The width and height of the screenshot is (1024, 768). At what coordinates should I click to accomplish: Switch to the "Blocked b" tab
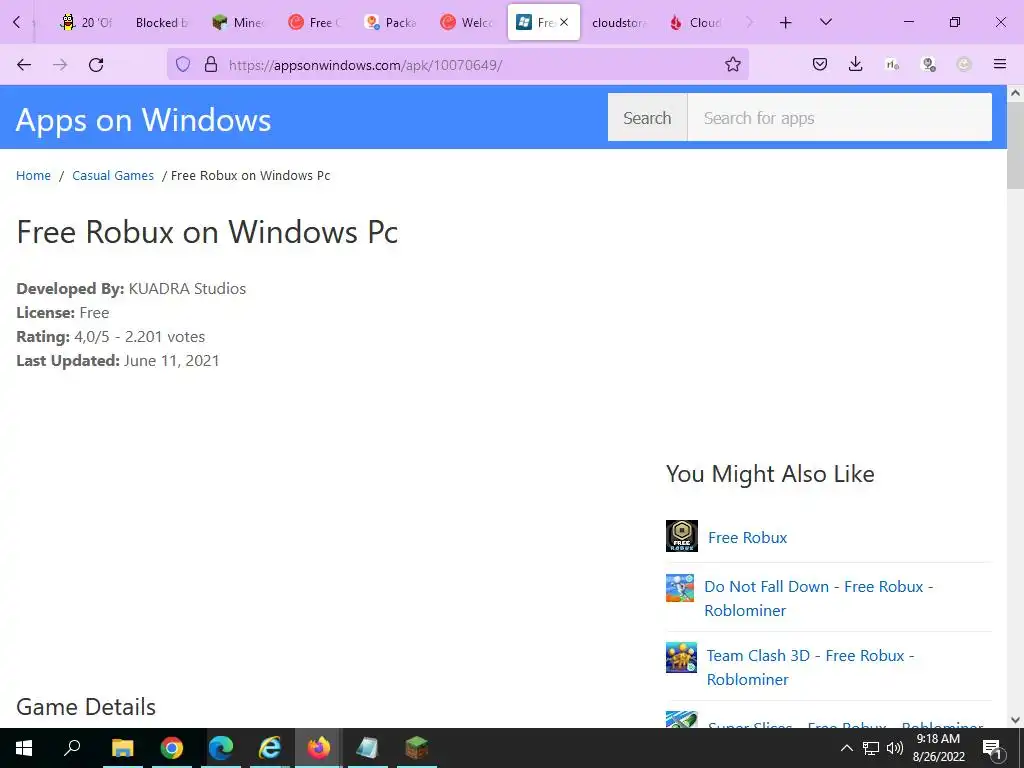(162, 23)
